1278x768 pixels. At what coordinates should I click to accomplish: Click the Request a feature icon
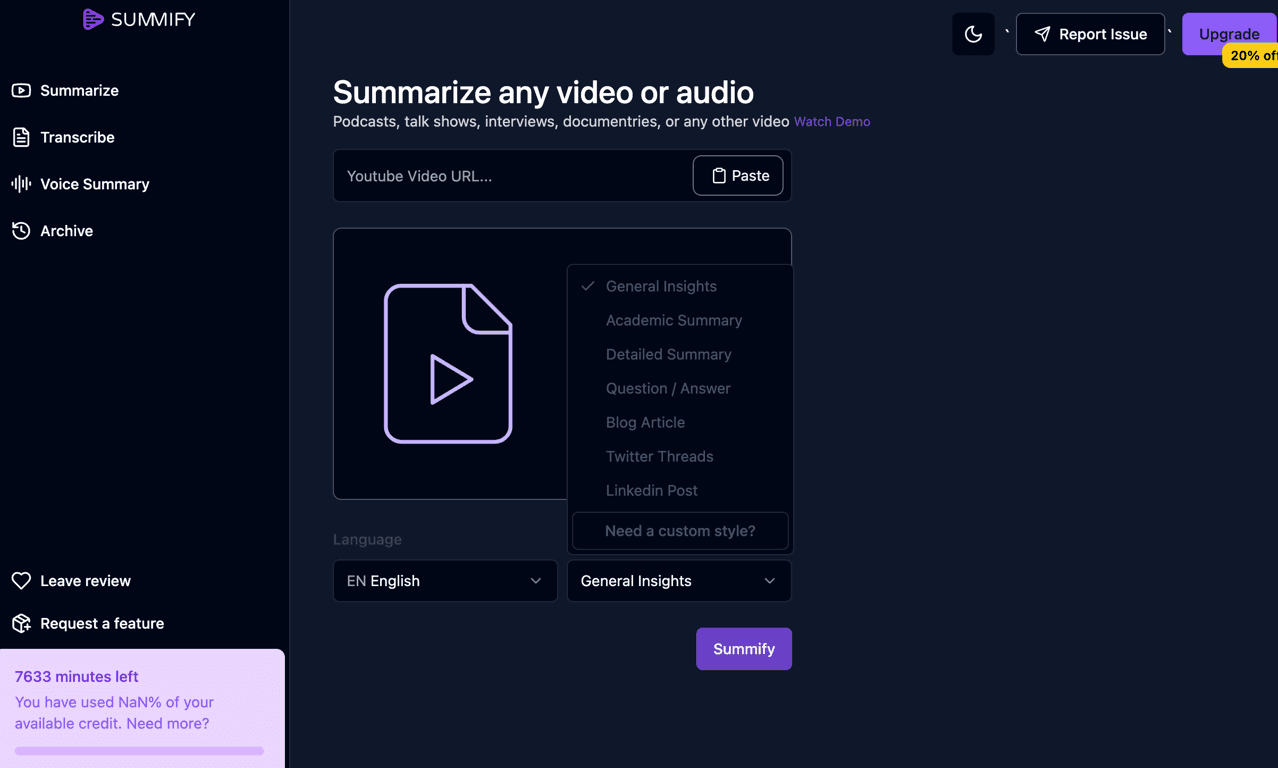[x=21, y=623]
